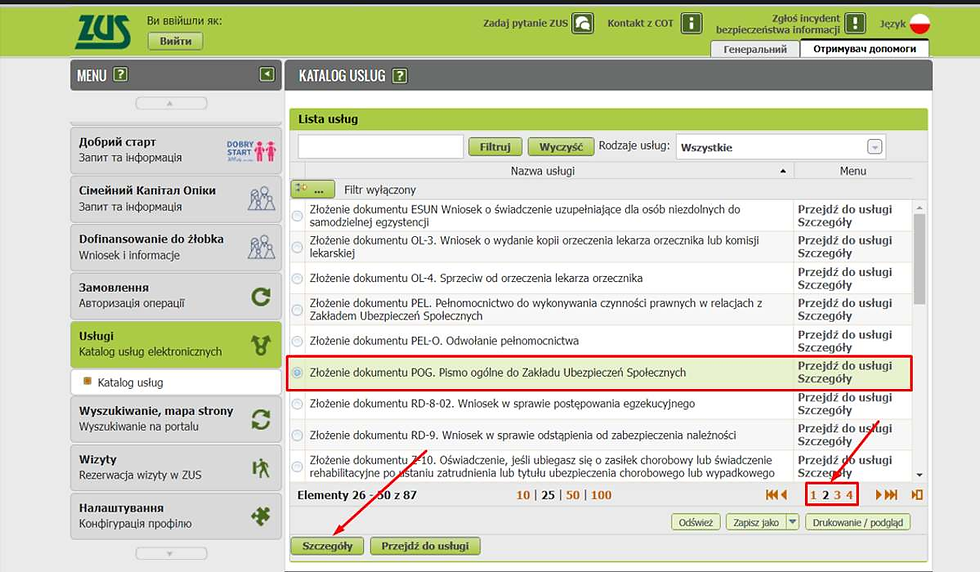The image size is (980, 572).
Task: Select radio for RD-8-02 Wniosek row
Action: click(298, 404)
